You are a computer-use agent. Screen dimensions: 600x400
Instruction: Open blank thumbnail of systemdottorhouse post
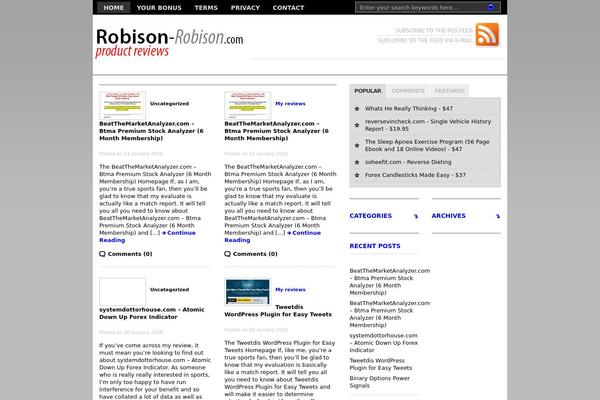122,291
